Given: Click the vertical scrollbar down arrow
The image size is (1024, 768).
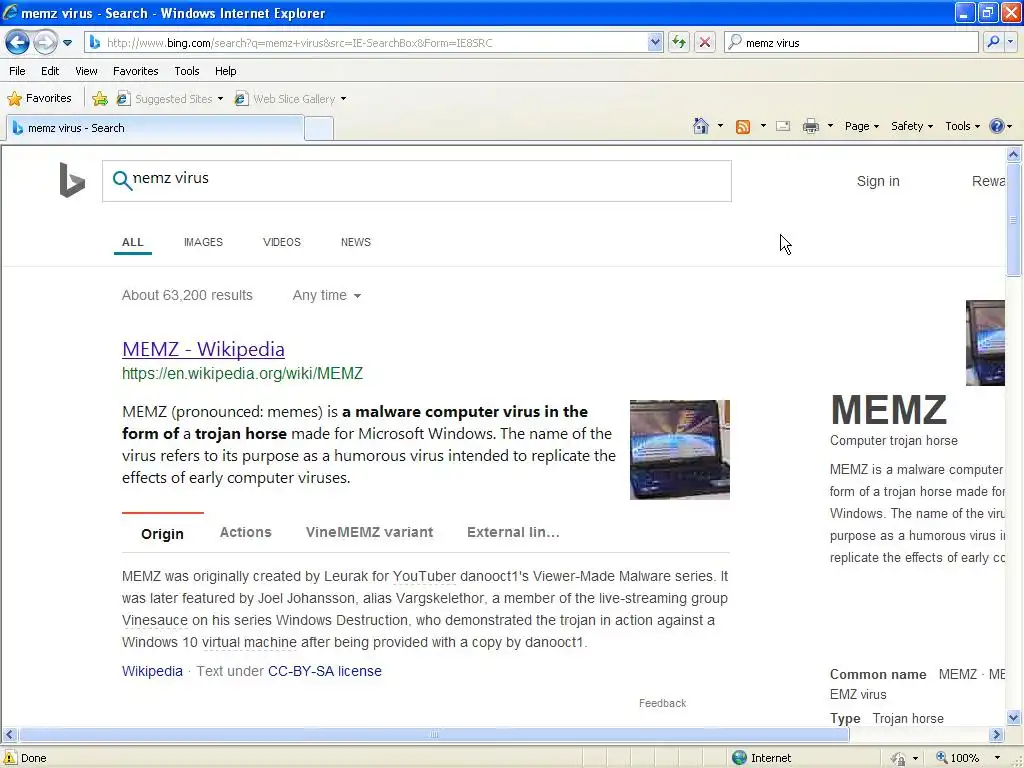Looking at the screenshot, I should tap(1014, 718).
